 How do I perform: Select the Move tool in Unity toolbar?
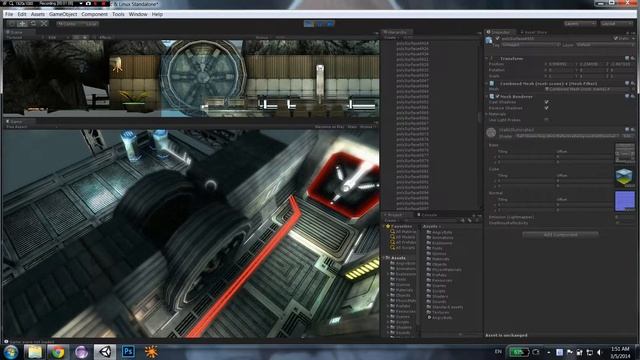coord(22,24)
